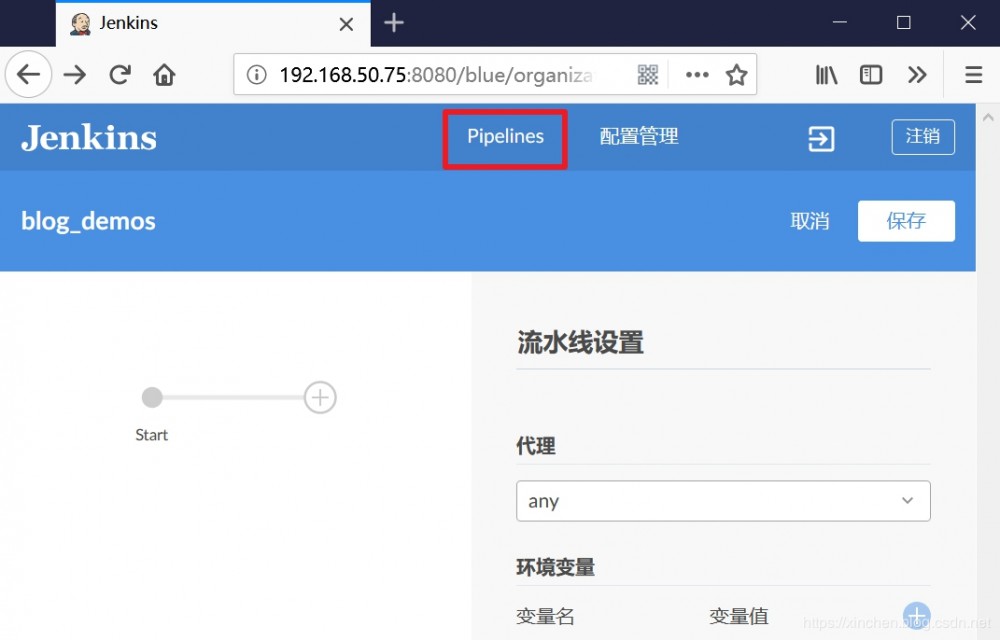Select the Start node on the pipeline
1000x640 pixels.
(151, 397)
